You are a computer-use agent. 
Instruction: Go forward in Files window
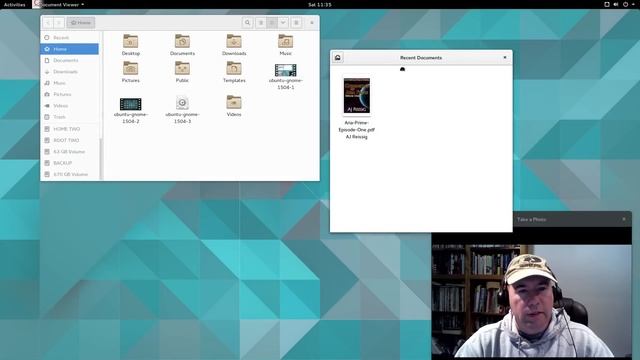[59, 23]
